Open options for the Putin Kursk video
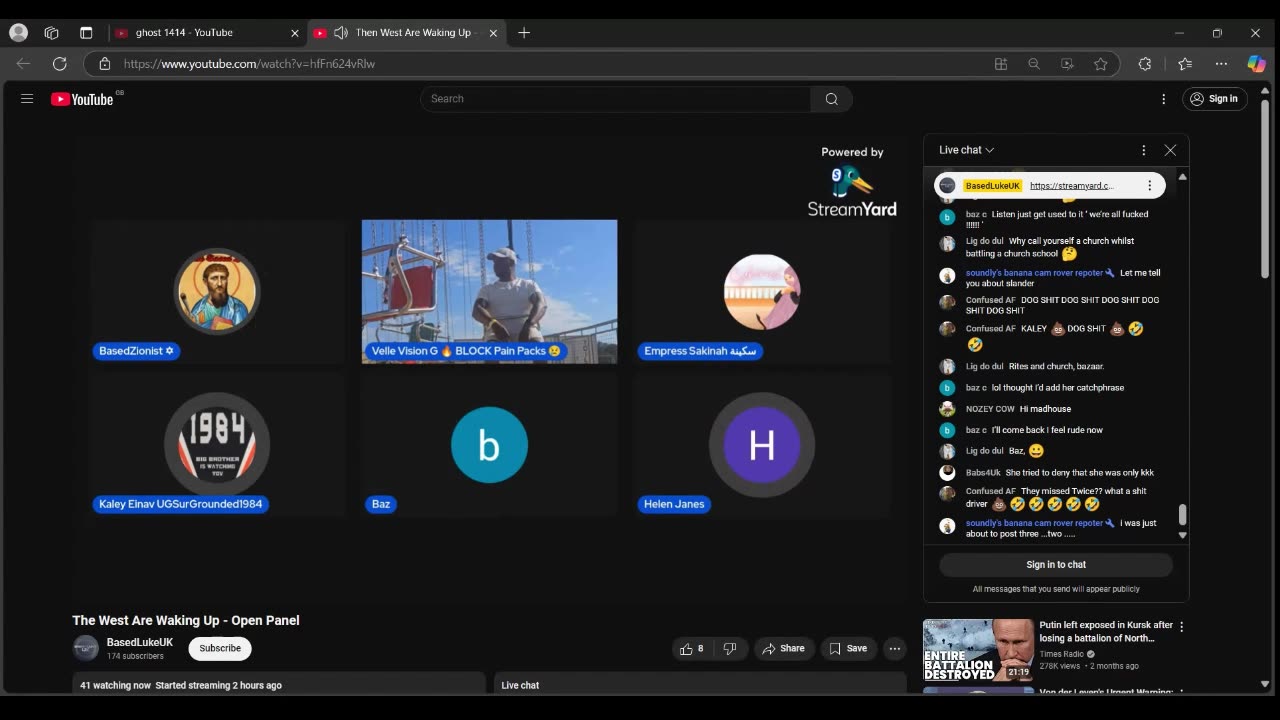Viewport: 1280px width, 720px height. tap(1182, 627)
